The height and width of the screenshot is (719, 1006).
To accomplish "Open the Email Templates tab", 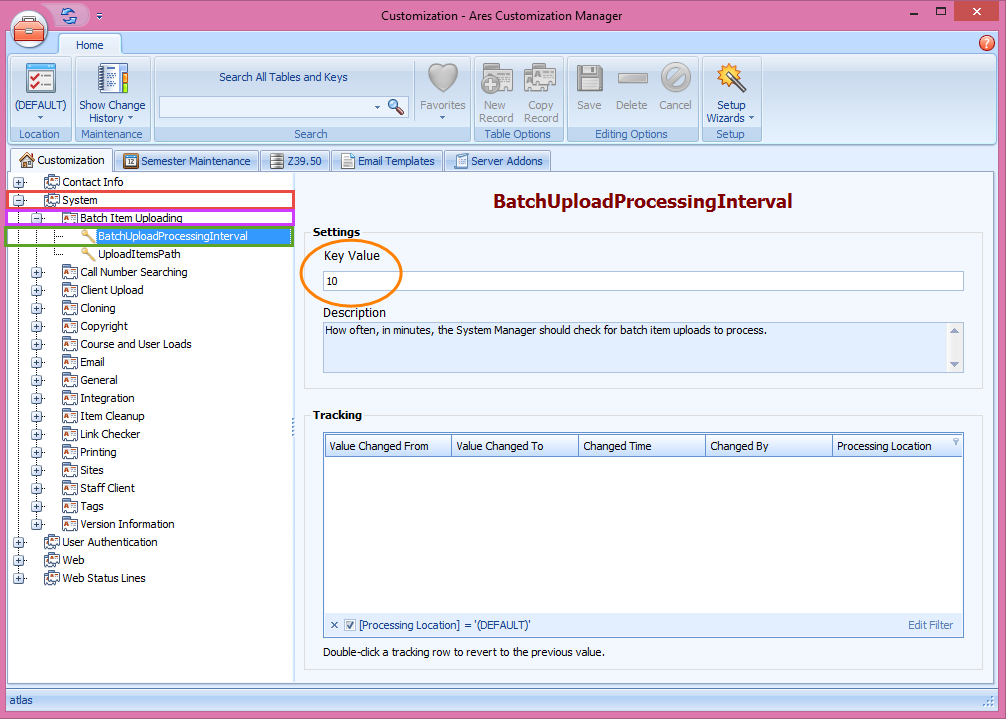I will point(387,160).
